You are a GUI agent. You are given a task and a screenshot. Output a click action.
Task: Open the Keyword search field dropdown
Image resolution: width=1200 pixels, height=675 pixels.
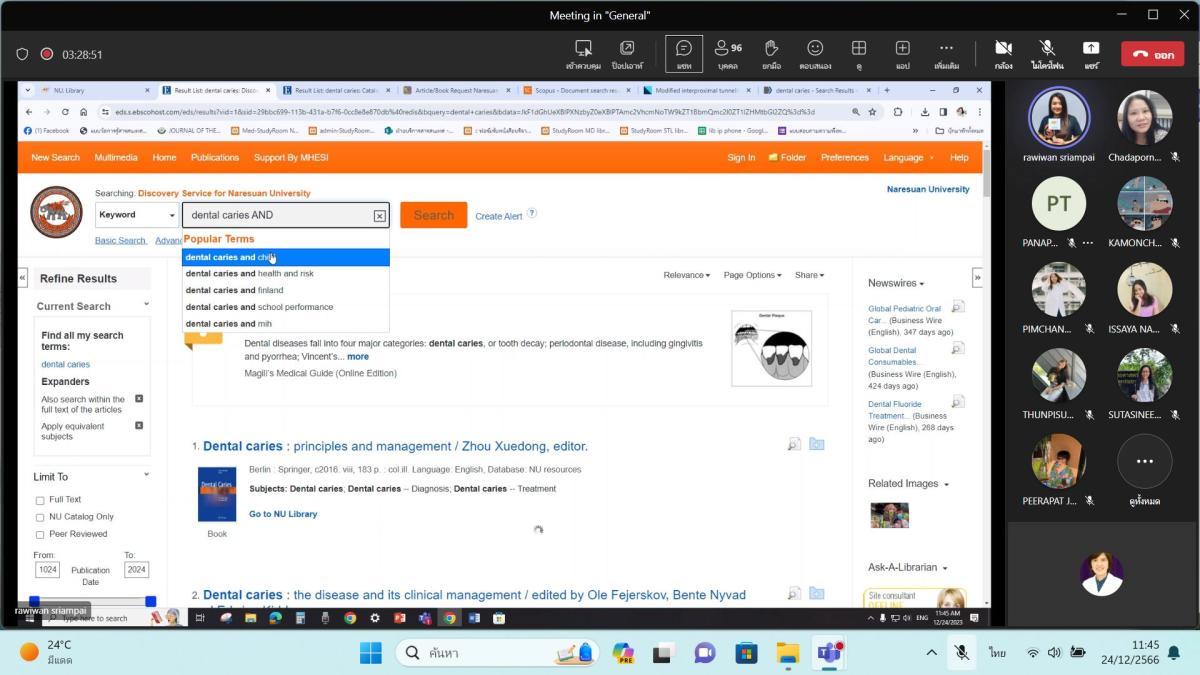point(137,215)
